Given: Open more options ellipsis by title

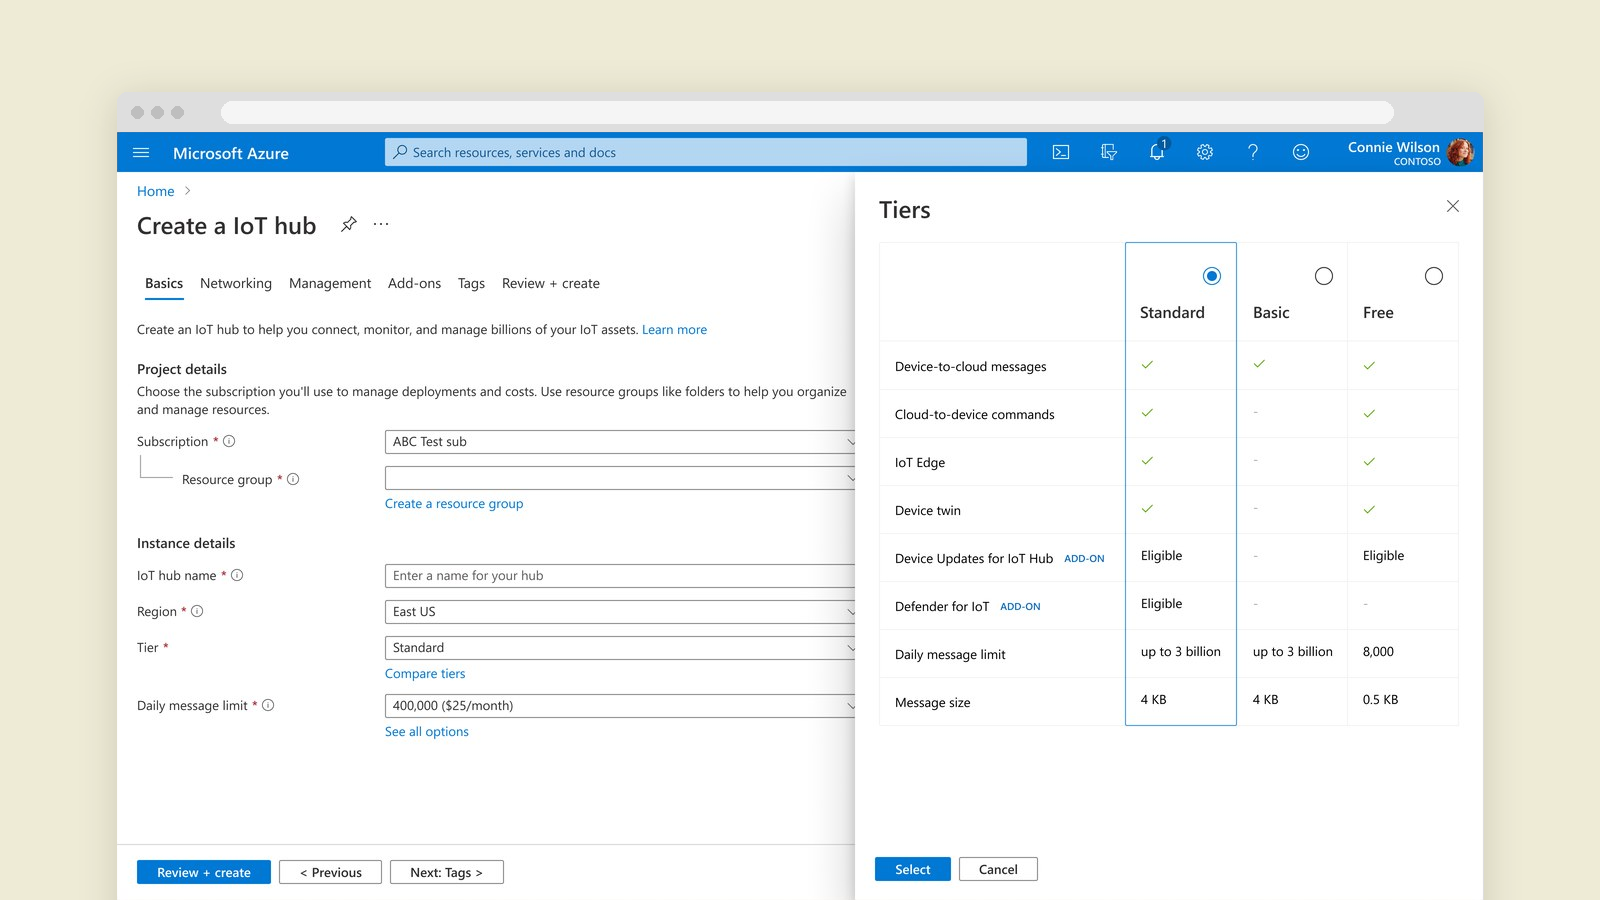Looking at the screenshot, I should pos(381,224).
